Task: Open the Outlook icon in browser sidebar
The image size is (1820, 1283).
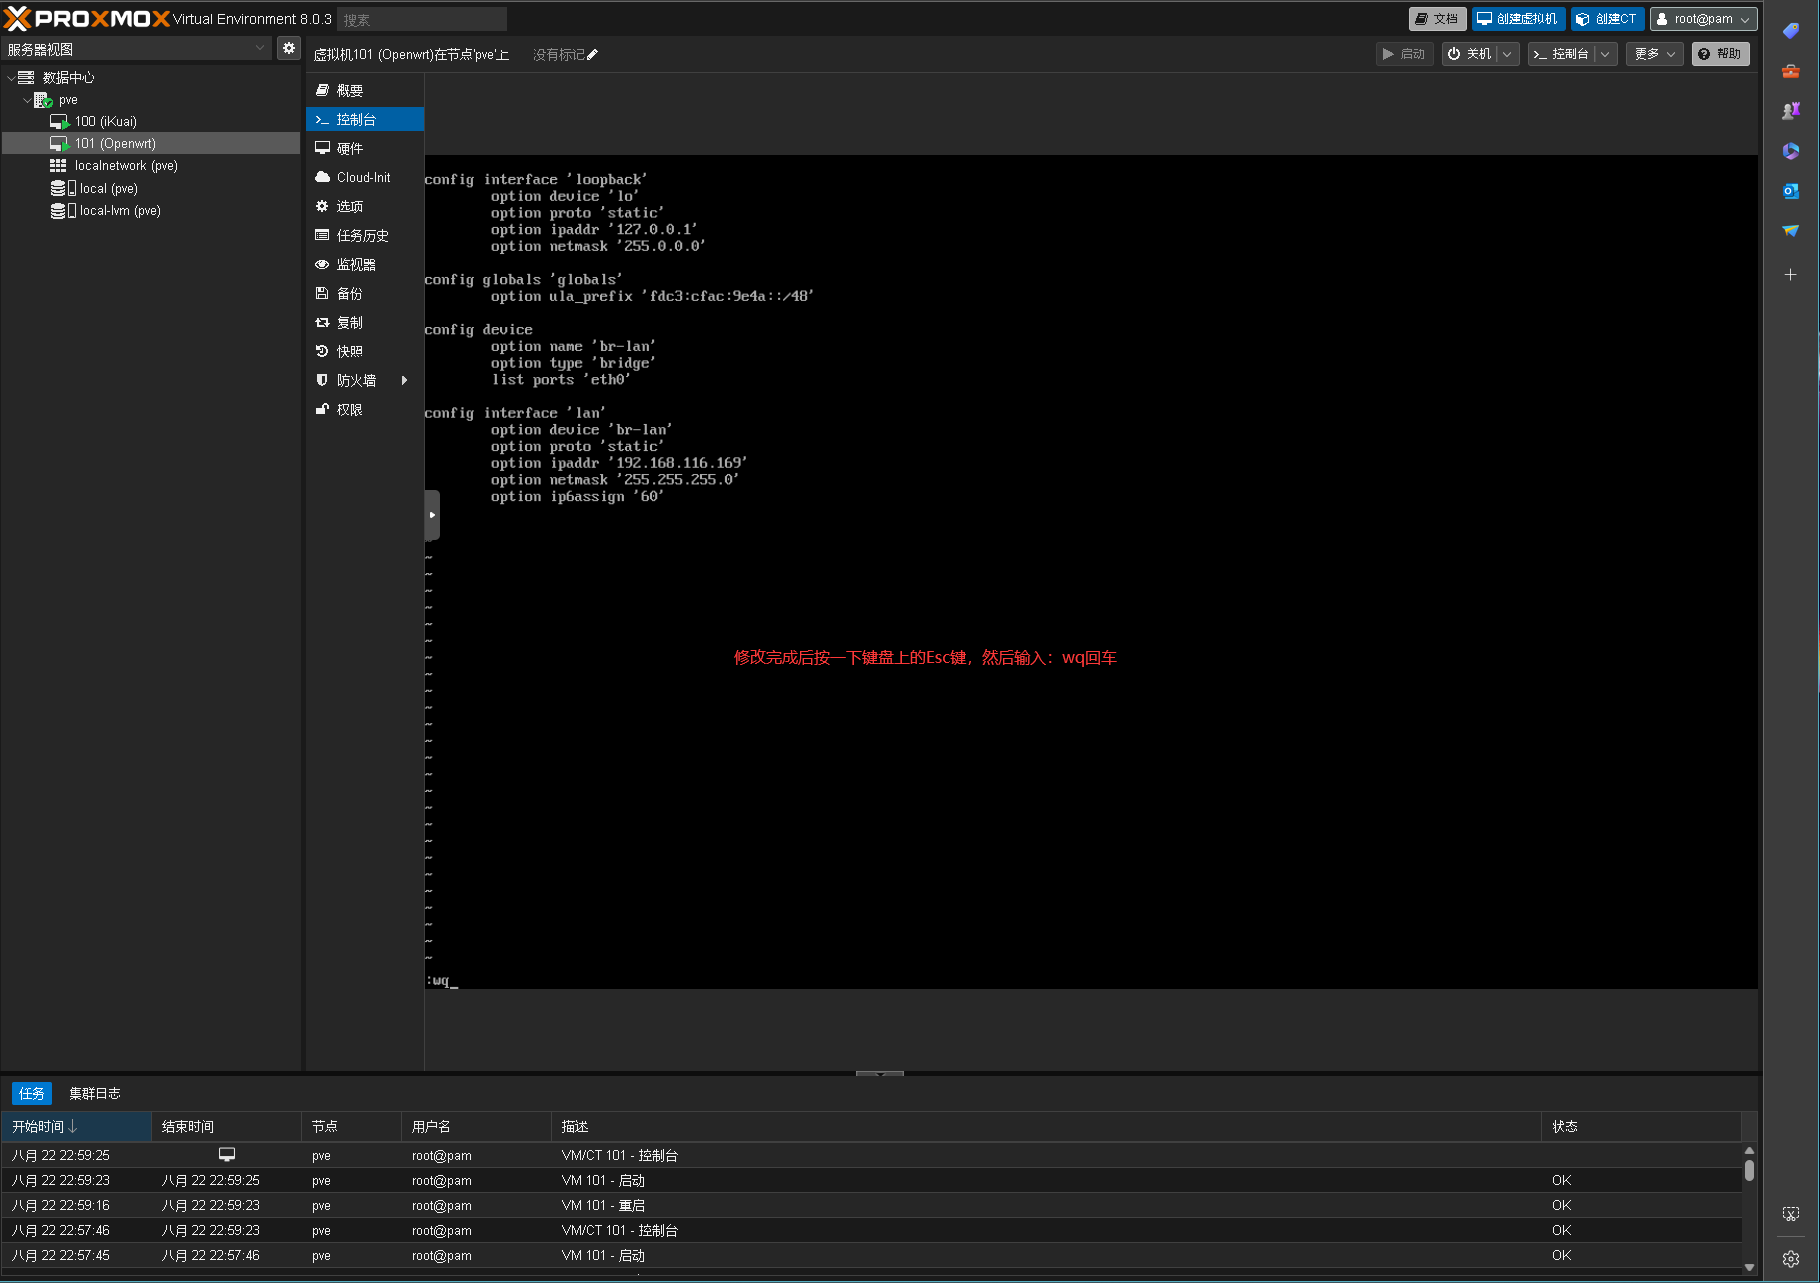Action: [x=1790, y=191]
